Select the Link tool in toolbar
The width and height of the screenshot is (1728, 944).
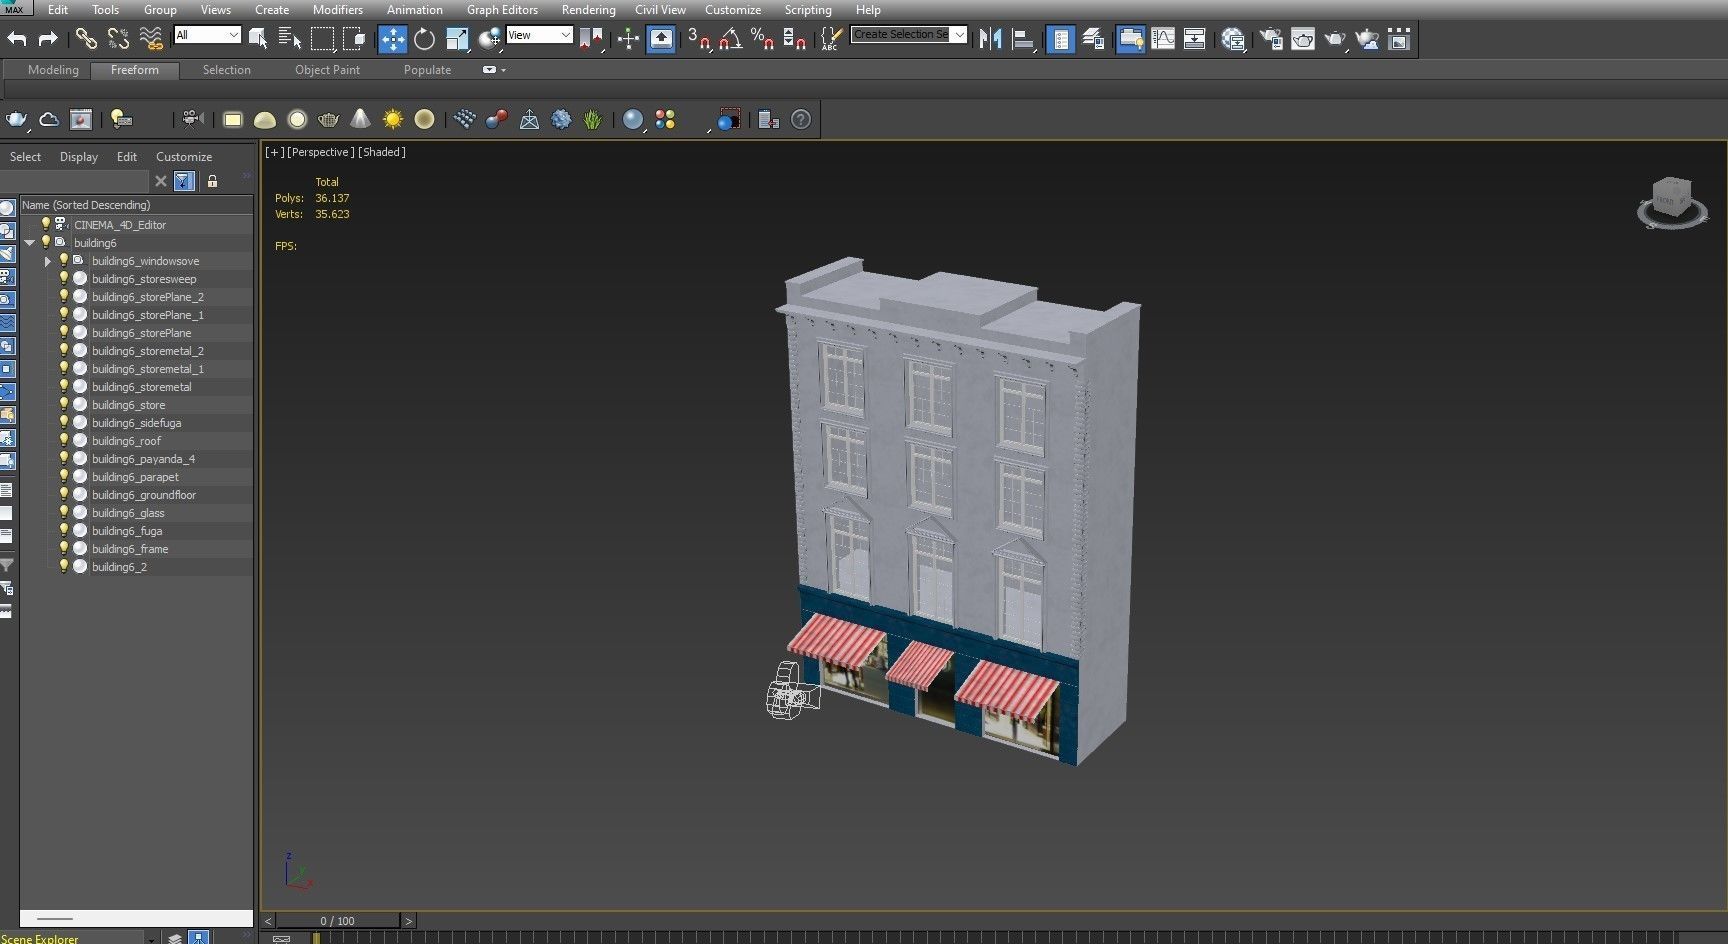click(x=86, y=39)
